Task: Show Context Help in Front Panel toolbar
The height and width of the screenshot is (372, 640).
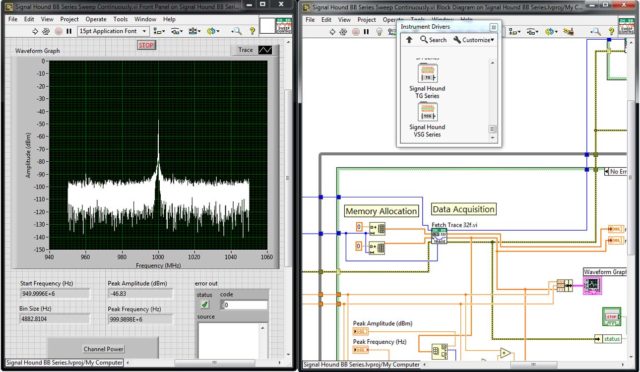Action: click(x=252, y=31)
